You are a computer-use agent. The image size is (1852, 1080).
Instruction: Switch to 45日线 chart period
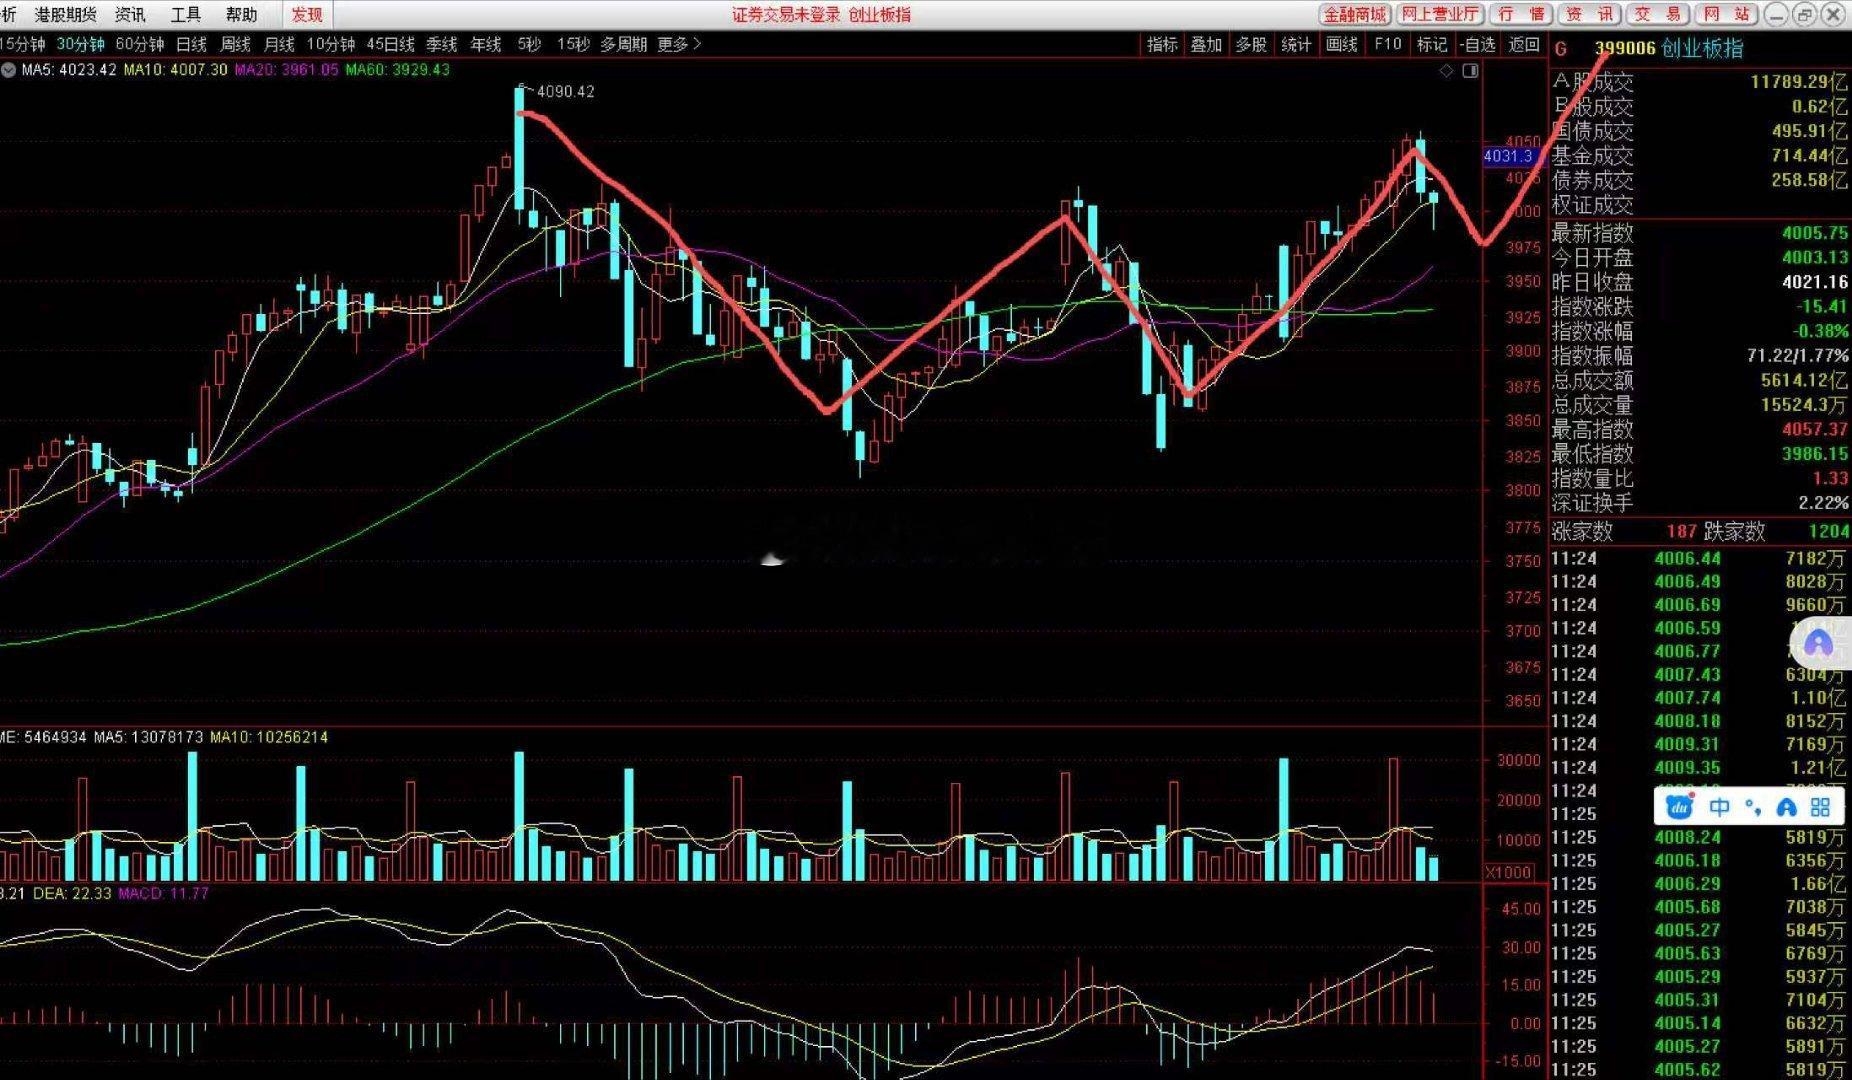(x=390, y=45)
